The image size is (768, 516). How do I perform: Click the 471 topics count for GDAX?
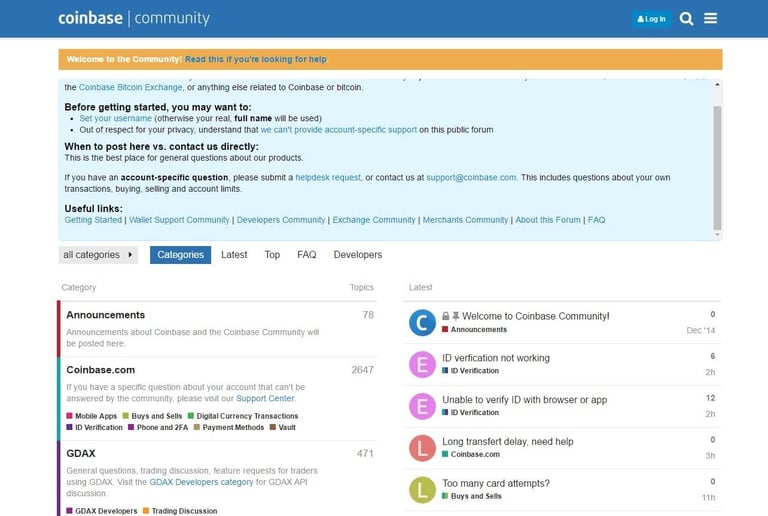click(x=365, y=454)
